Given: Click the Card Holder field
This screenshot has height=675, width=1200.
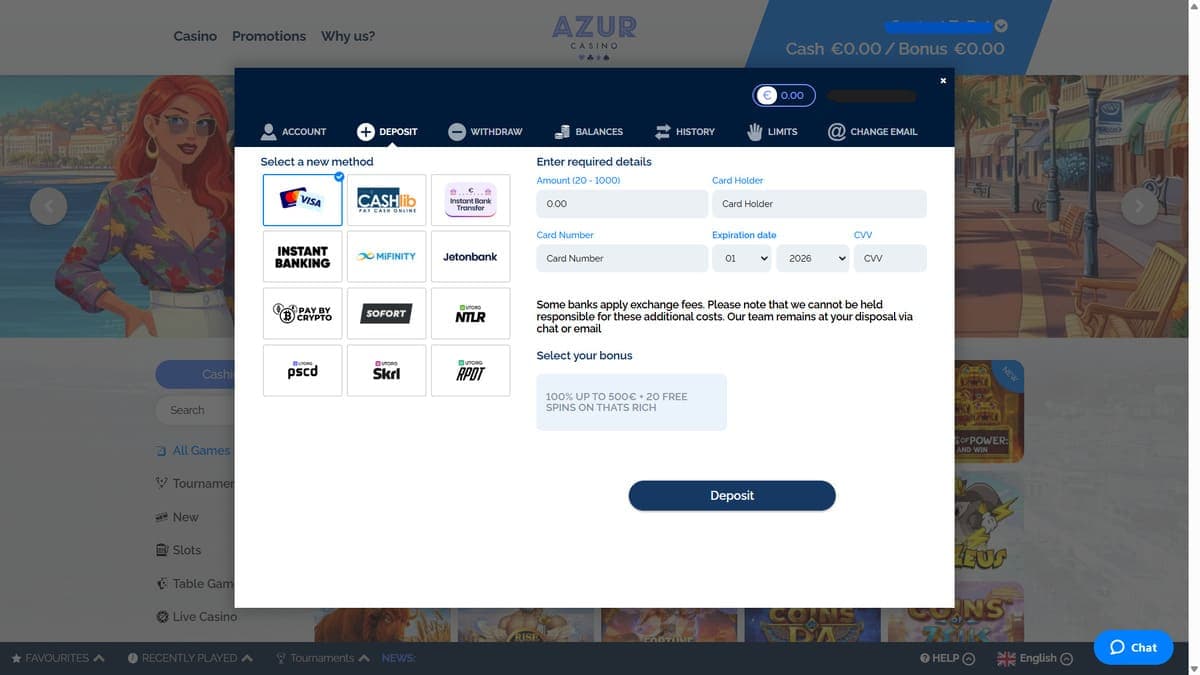Looking at the screenshot, I should click(x=819, y=204).
